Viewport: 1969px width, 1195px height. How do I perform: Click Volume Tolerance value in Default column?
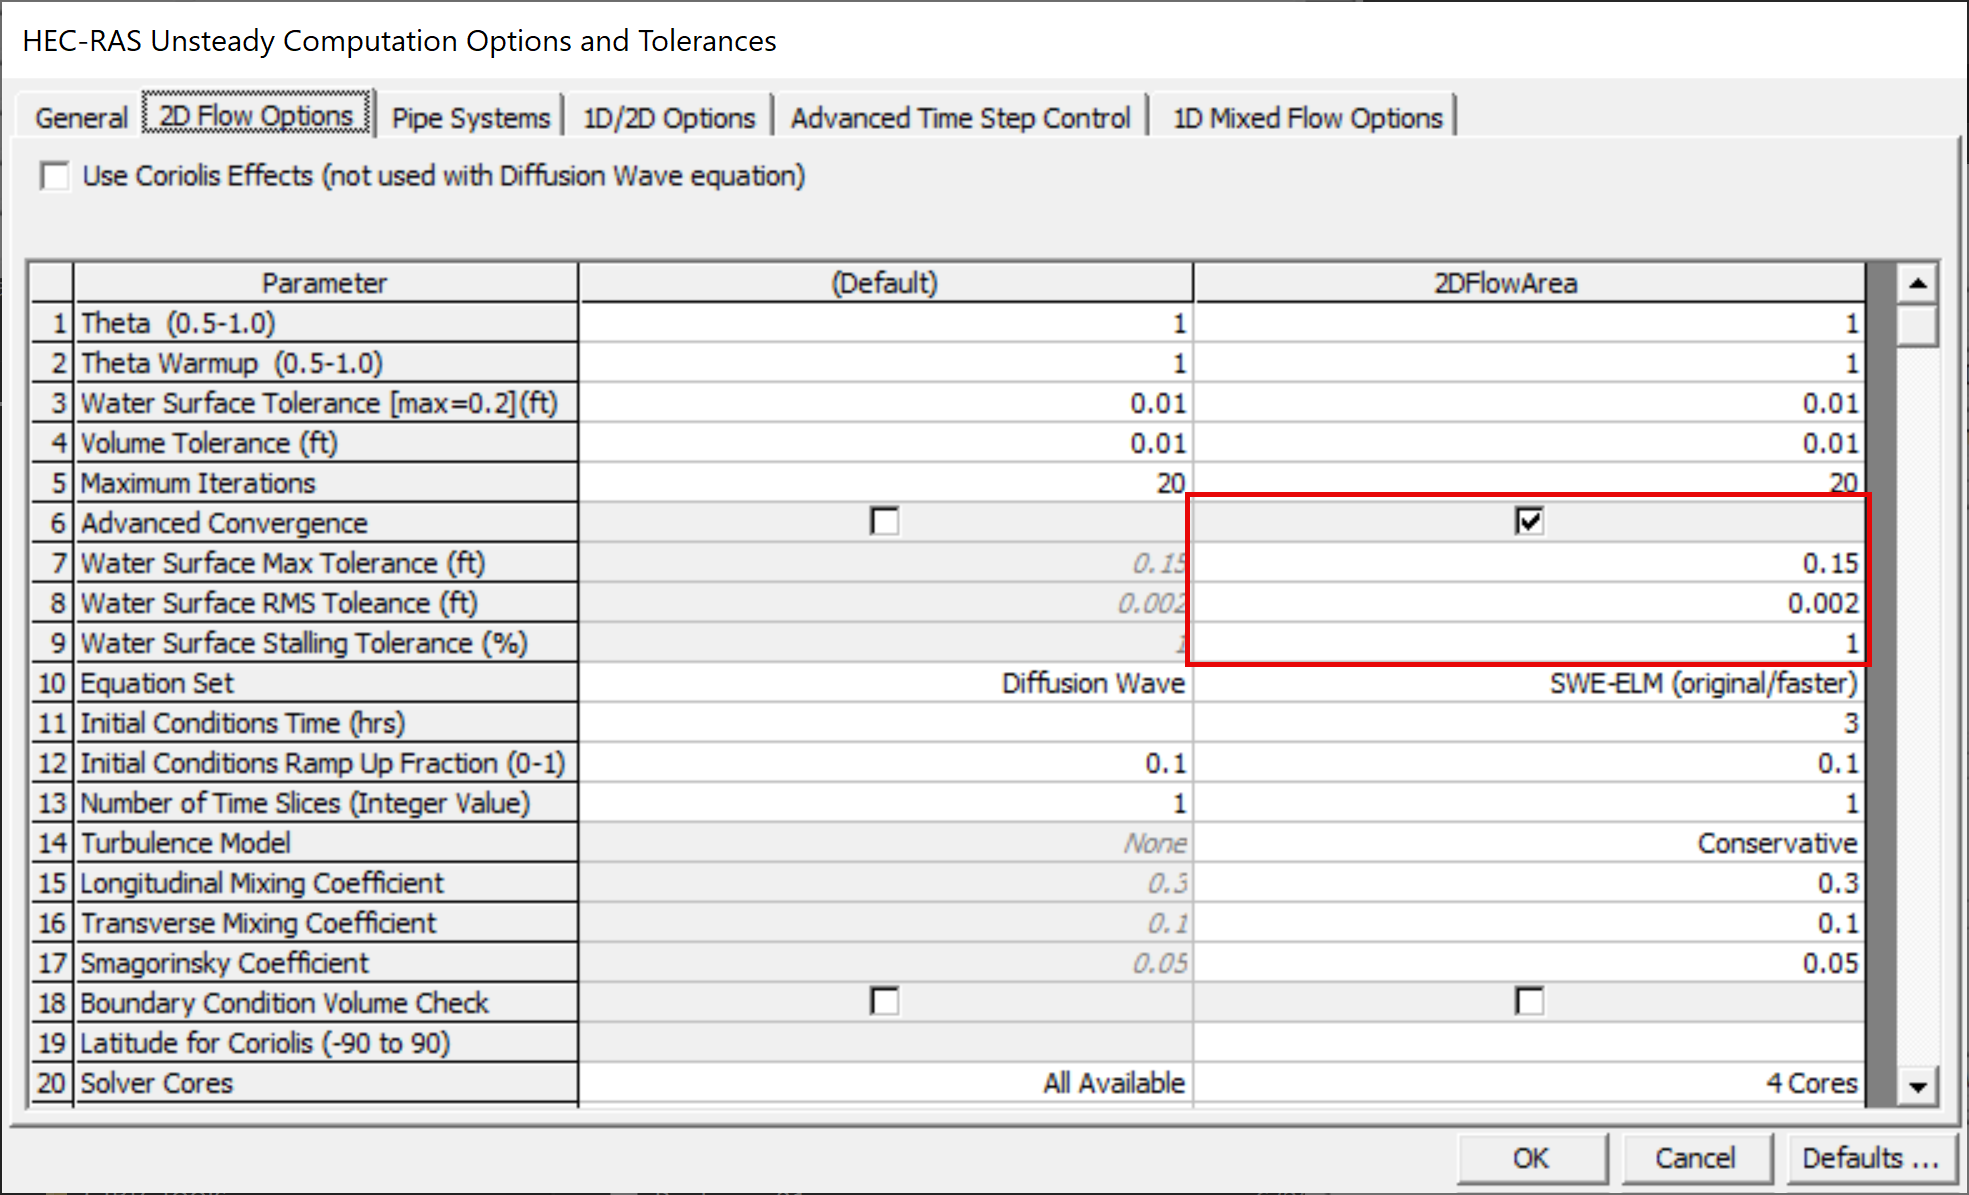[x=885, y=443]
